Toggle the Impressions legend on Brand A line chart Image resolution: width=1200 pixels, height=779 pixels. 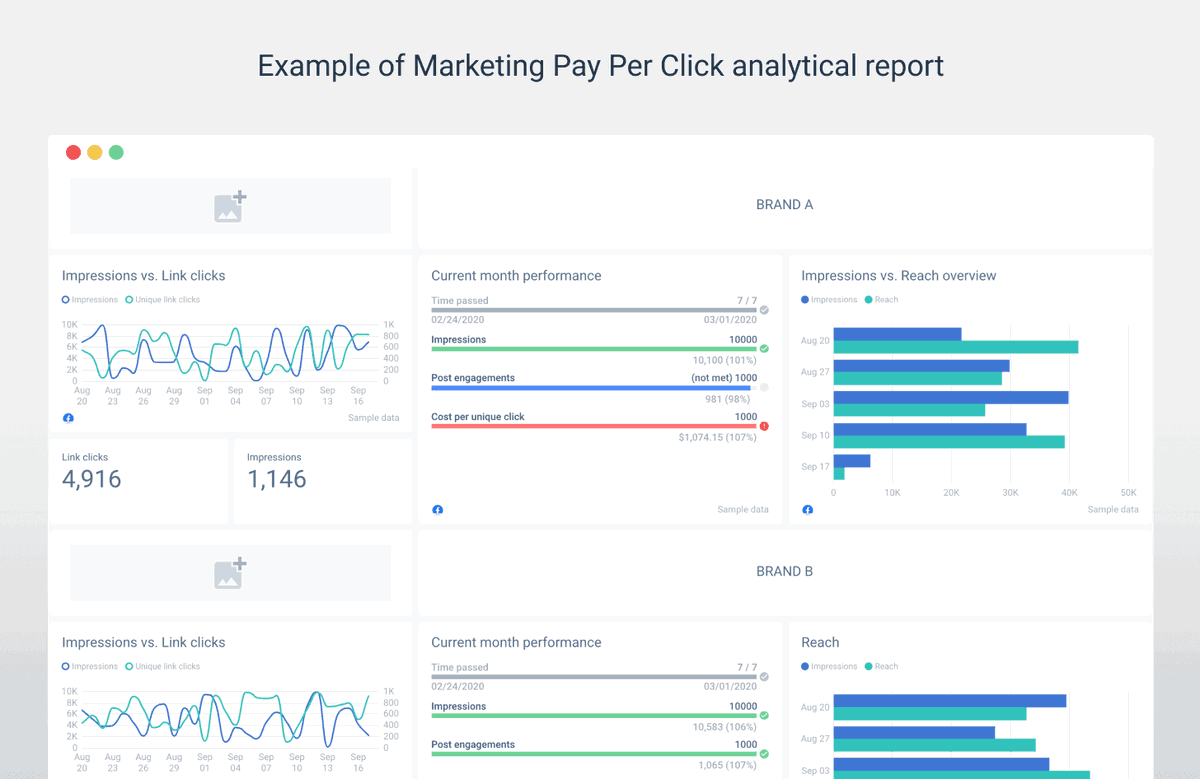[x=89, y=299]
